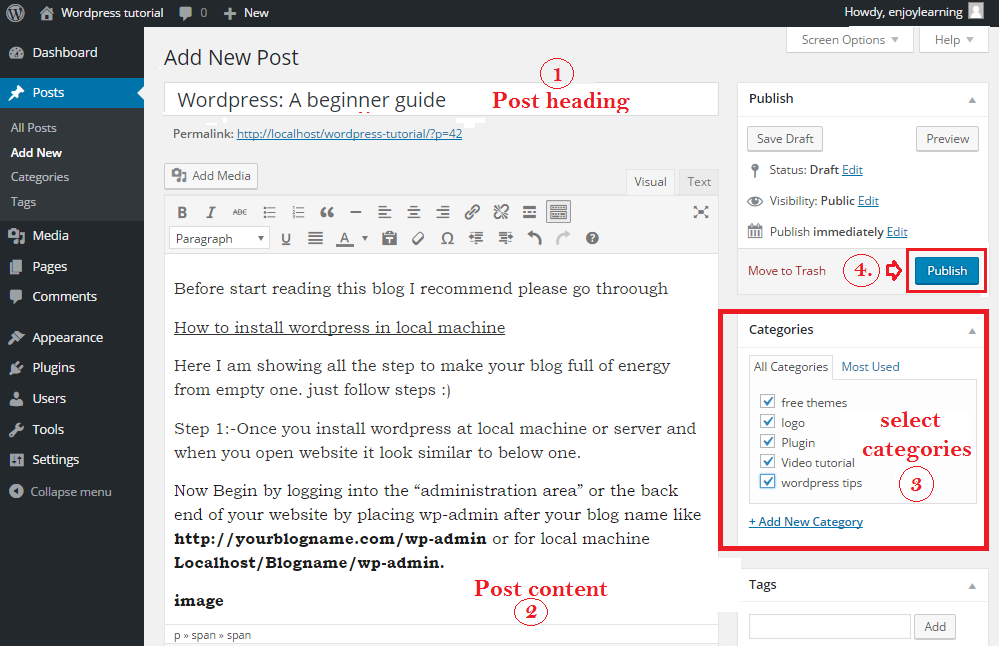
Task: Show the All Categories tab
Action: [x=791, y=367]
